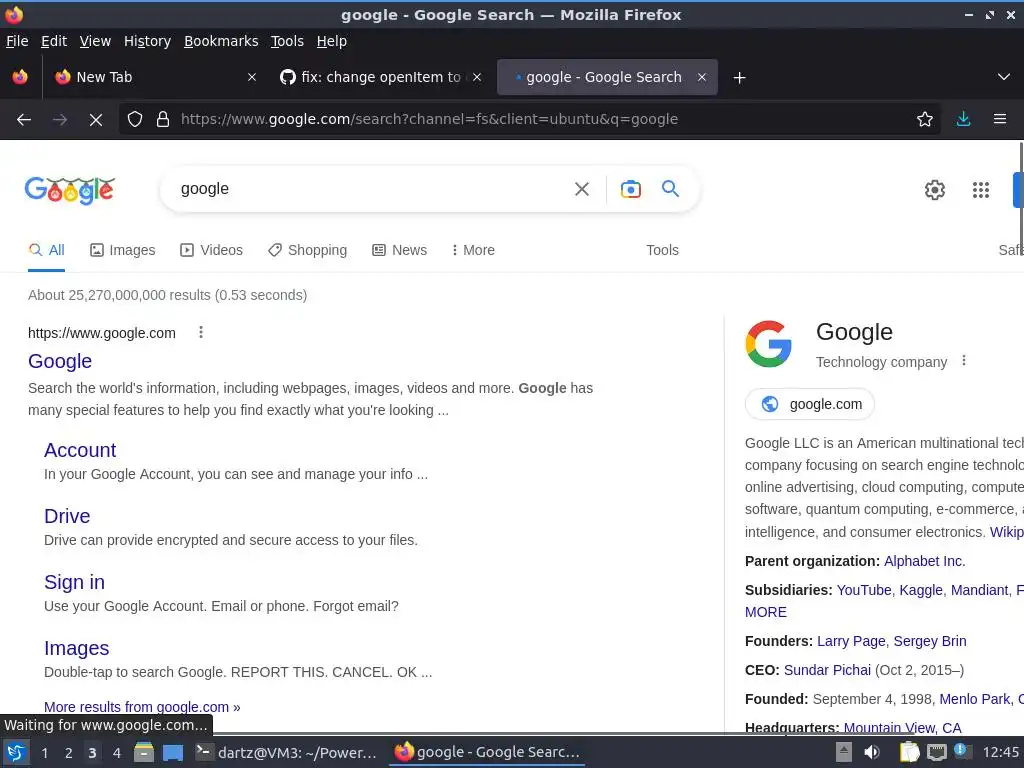Image resolution: width=1024 pixels, height=768 pixels.
Task: Expand the system tray arrow
Action: pyautogui.click(x=844, y=752)
